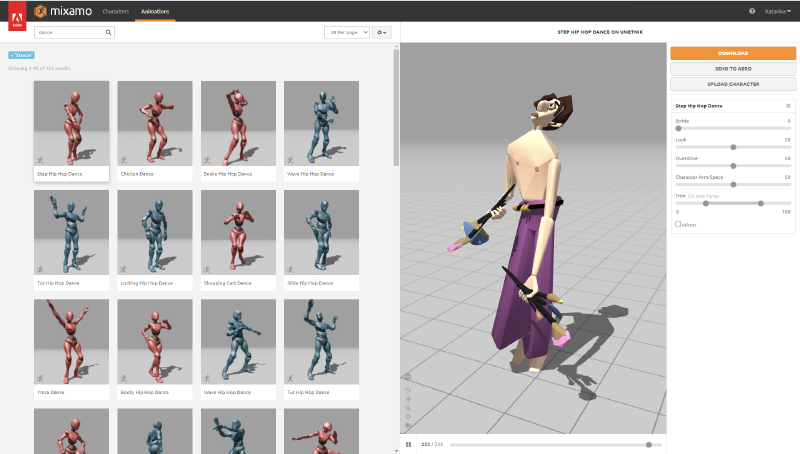This screenshot has height=454, width=800.
Task: Adjust the Overdrive slider
Action: (733, 166)
